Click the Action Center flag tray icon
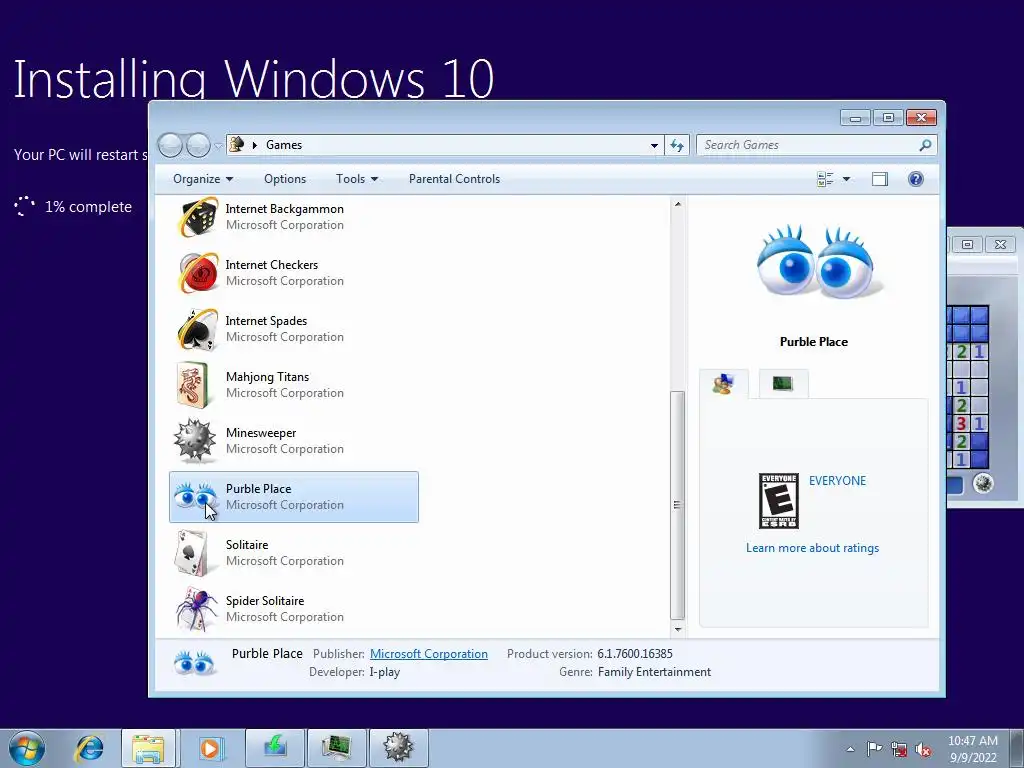1024x768 pixels. point(874,749)
